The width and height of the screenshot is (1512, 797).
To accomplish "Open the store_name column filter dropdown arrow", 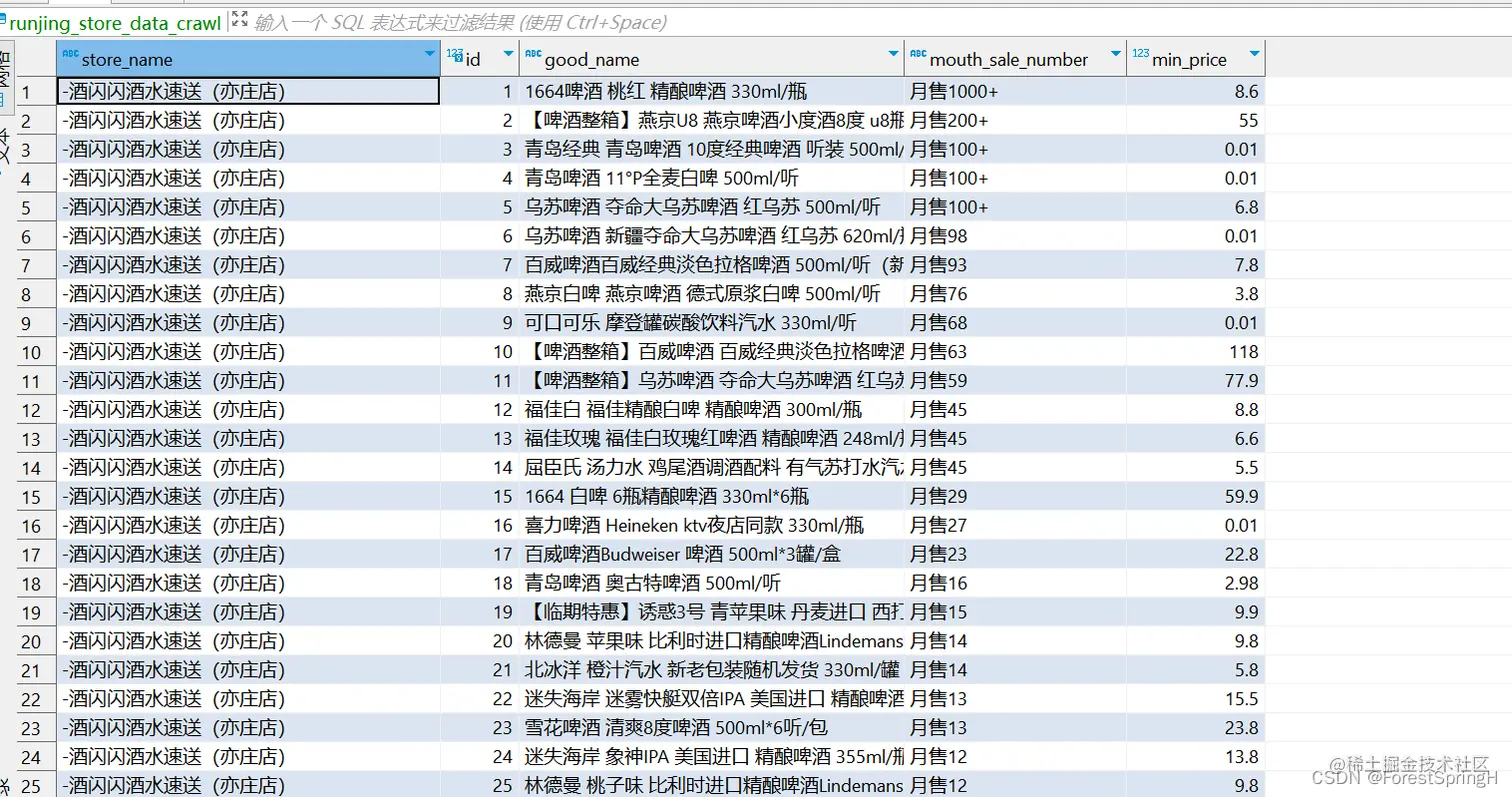I will coord(429,53).
